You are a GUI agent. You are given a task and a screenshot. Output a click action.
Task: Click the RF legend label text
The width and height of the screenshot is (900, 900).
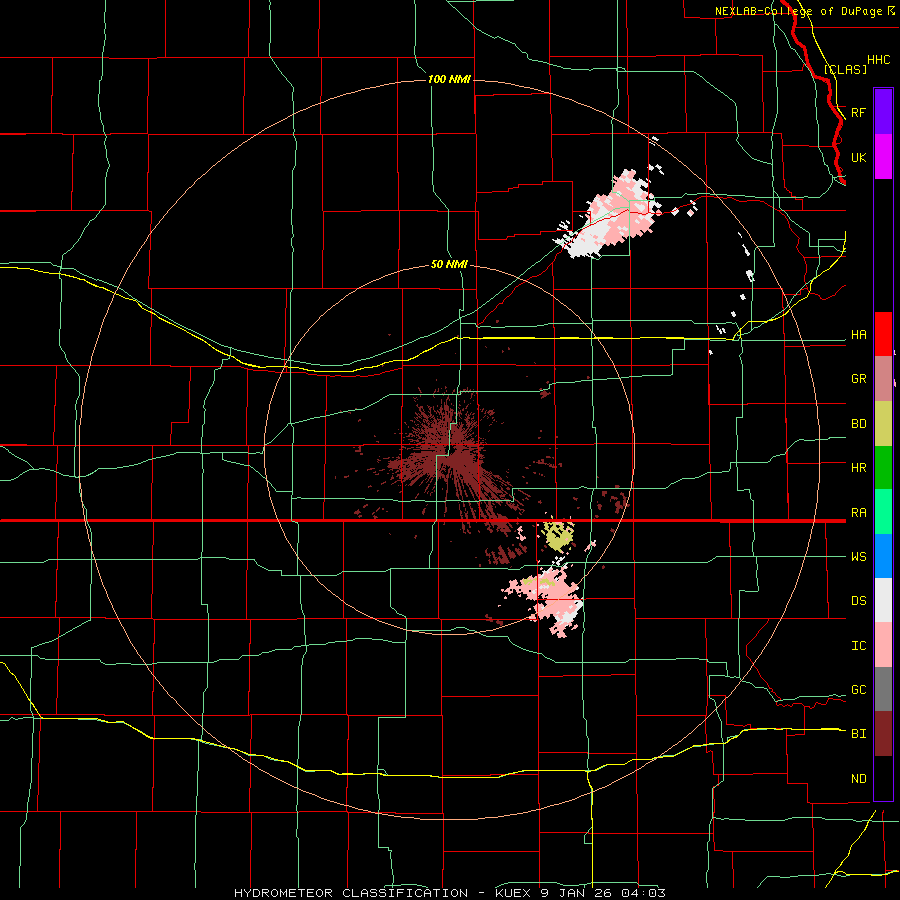click(x=858, y=112)
